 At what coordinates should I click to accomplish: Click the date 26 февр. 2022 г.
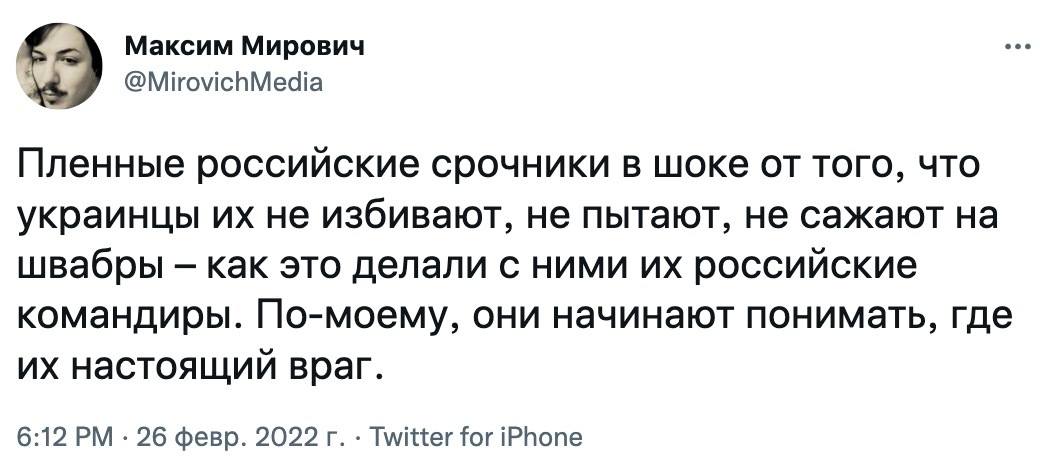[241, 437]
